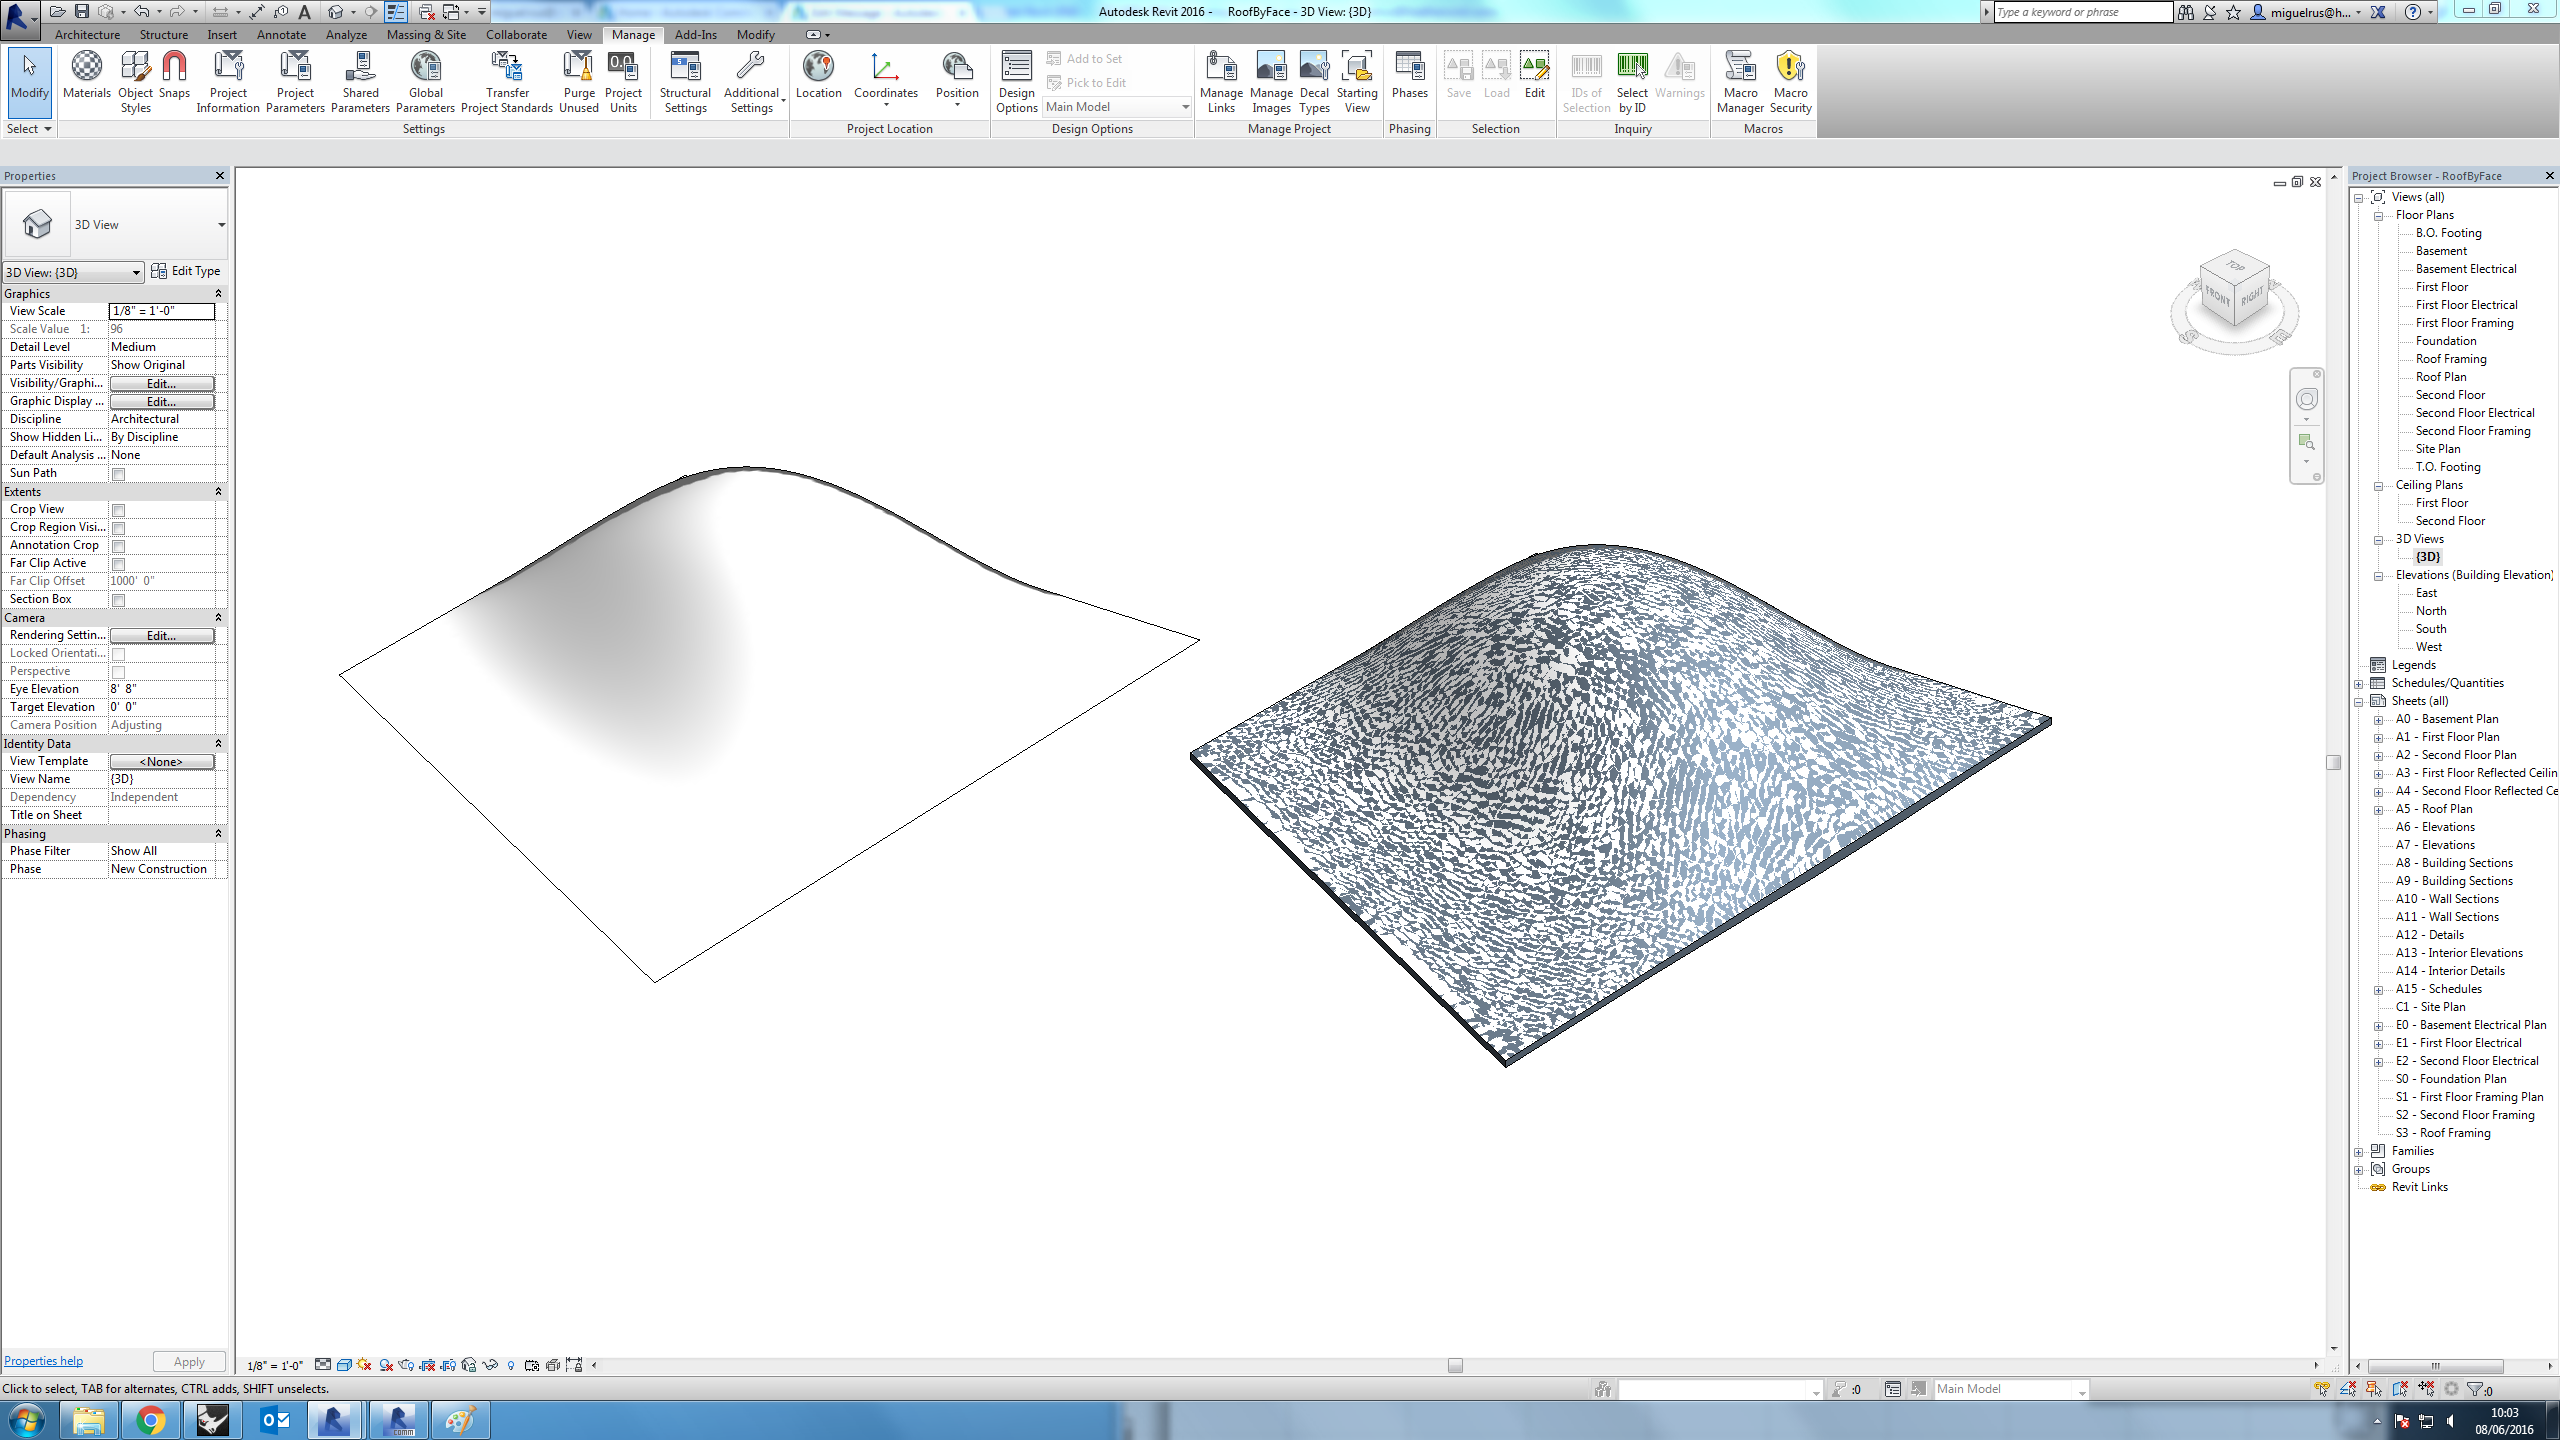This screenshot has height=1440, width=2560.
Task: Click the View Scale input field
Action: click(x=161, y=311)
